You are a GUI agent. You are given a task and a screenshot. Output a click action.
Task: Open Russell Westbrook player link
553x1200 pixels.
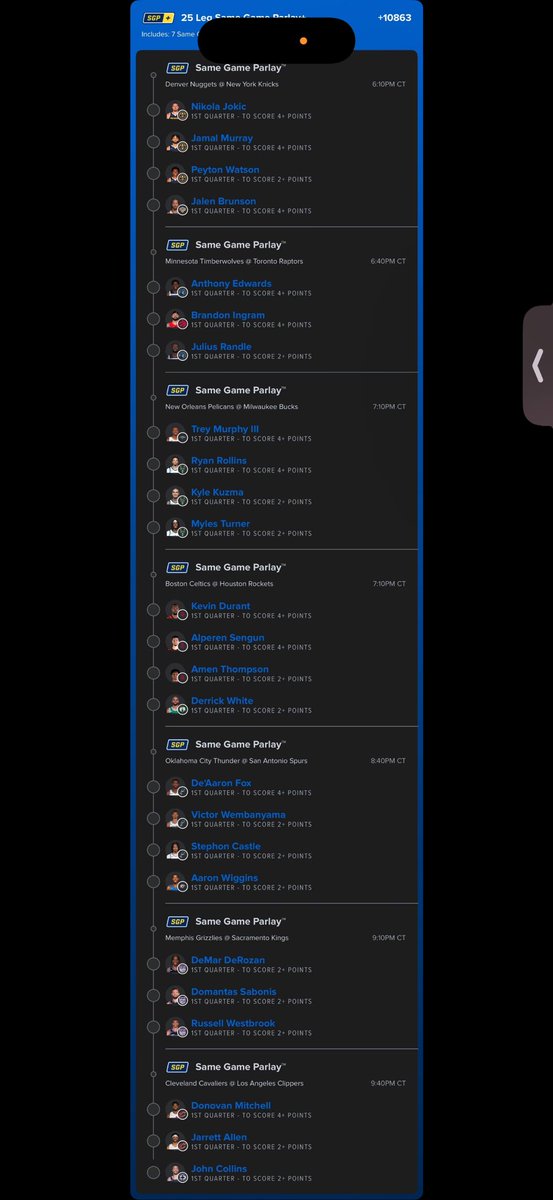(x=233, y=1024)
